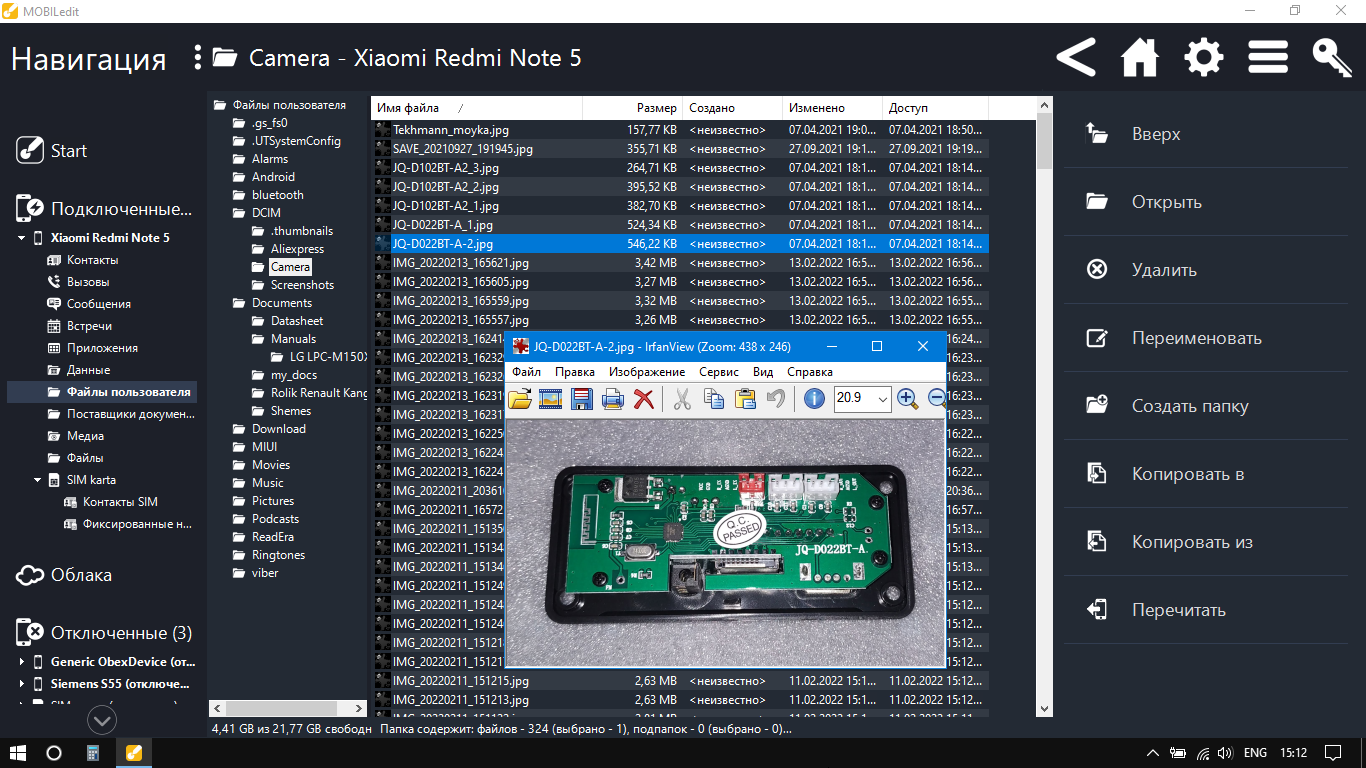Go back using the MOBILedit back arrow icon
The image size is (1366, 768).
coord(1076,58)
